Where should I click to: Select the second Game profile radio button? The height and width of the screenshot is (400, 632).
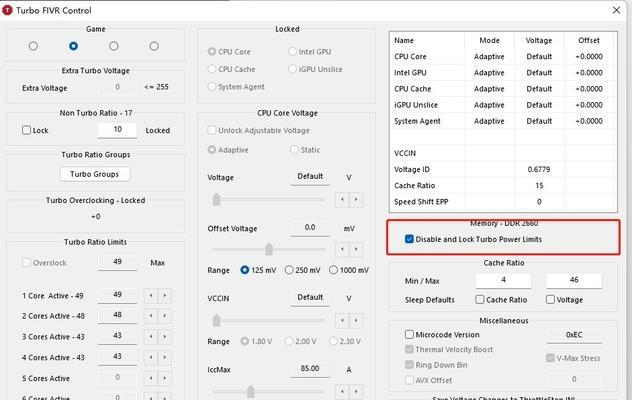coord(73,46)
